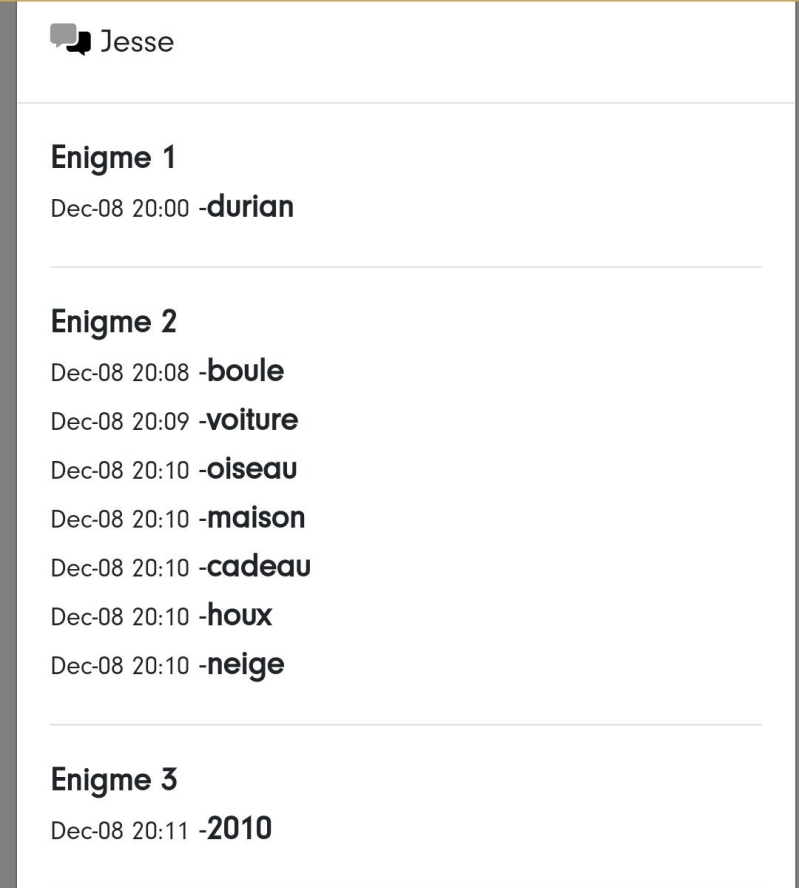This screenshot has width=799, height=888.
Task: Click the boule answer entry
Action: click(x=245, y=372)
